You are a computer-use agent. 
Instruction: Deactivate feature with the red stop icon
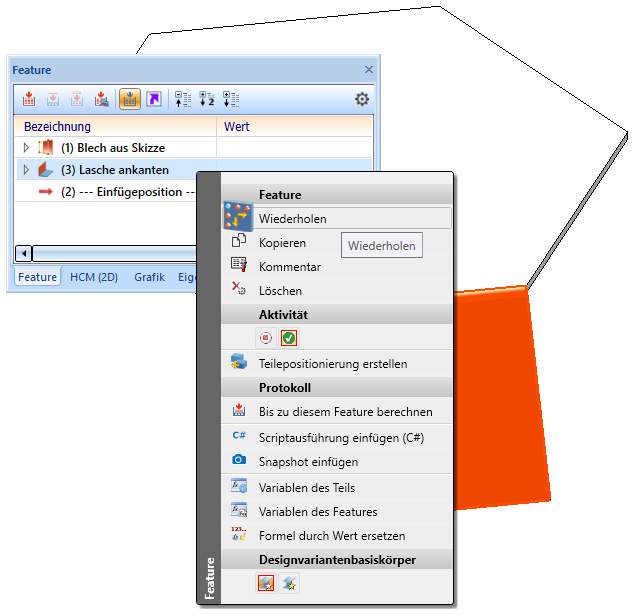point(266,338)
